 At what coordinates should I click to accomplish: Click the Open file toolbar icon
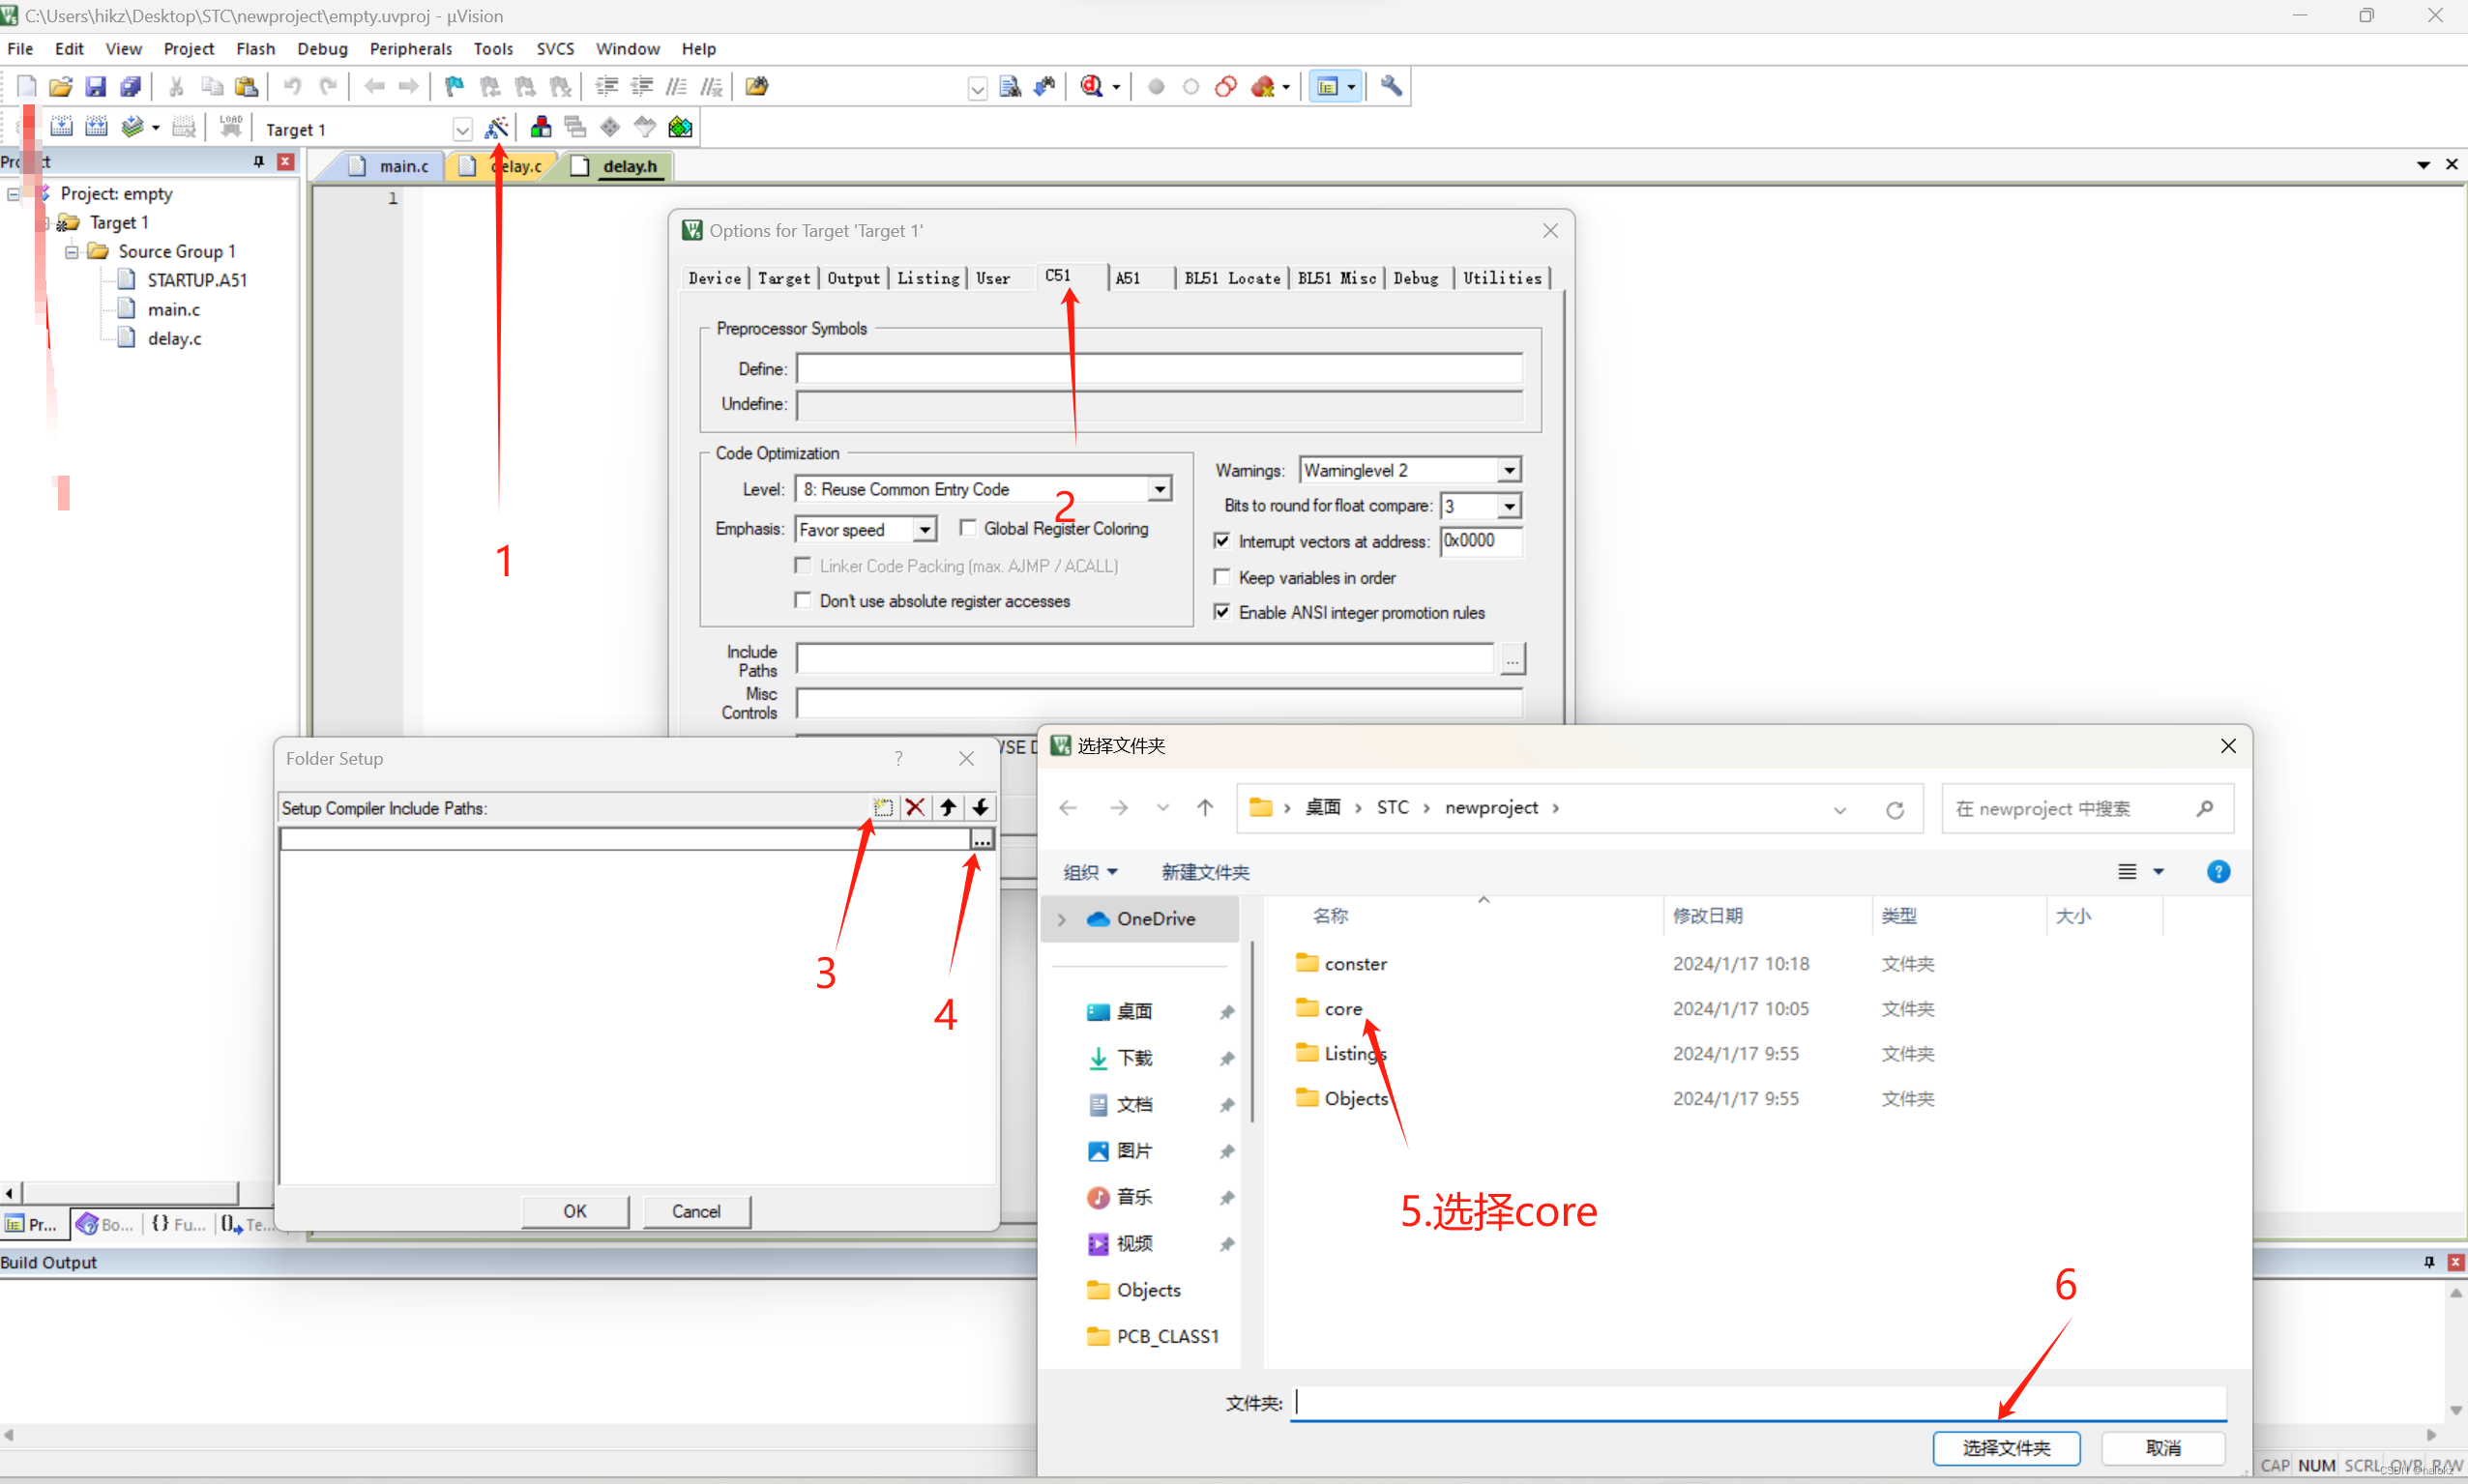60,87
